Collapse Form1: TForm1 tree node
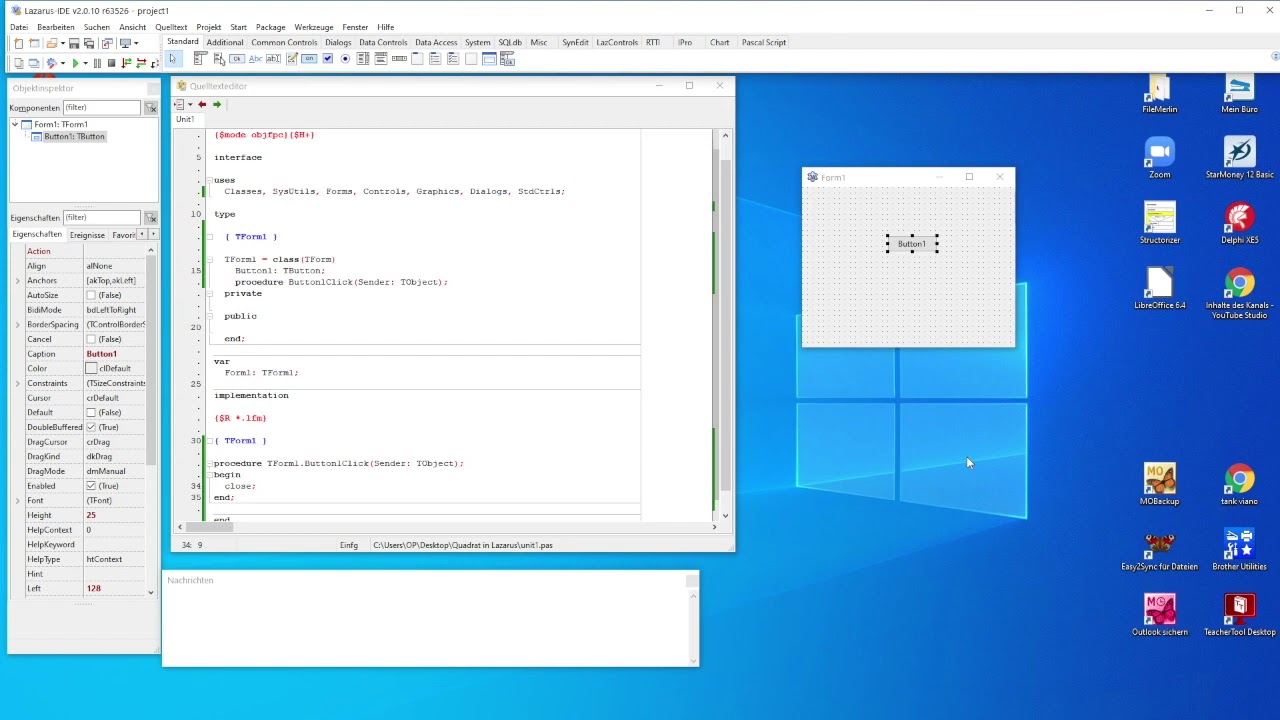The image size is (1280, 720). click(x=15, y=124)
